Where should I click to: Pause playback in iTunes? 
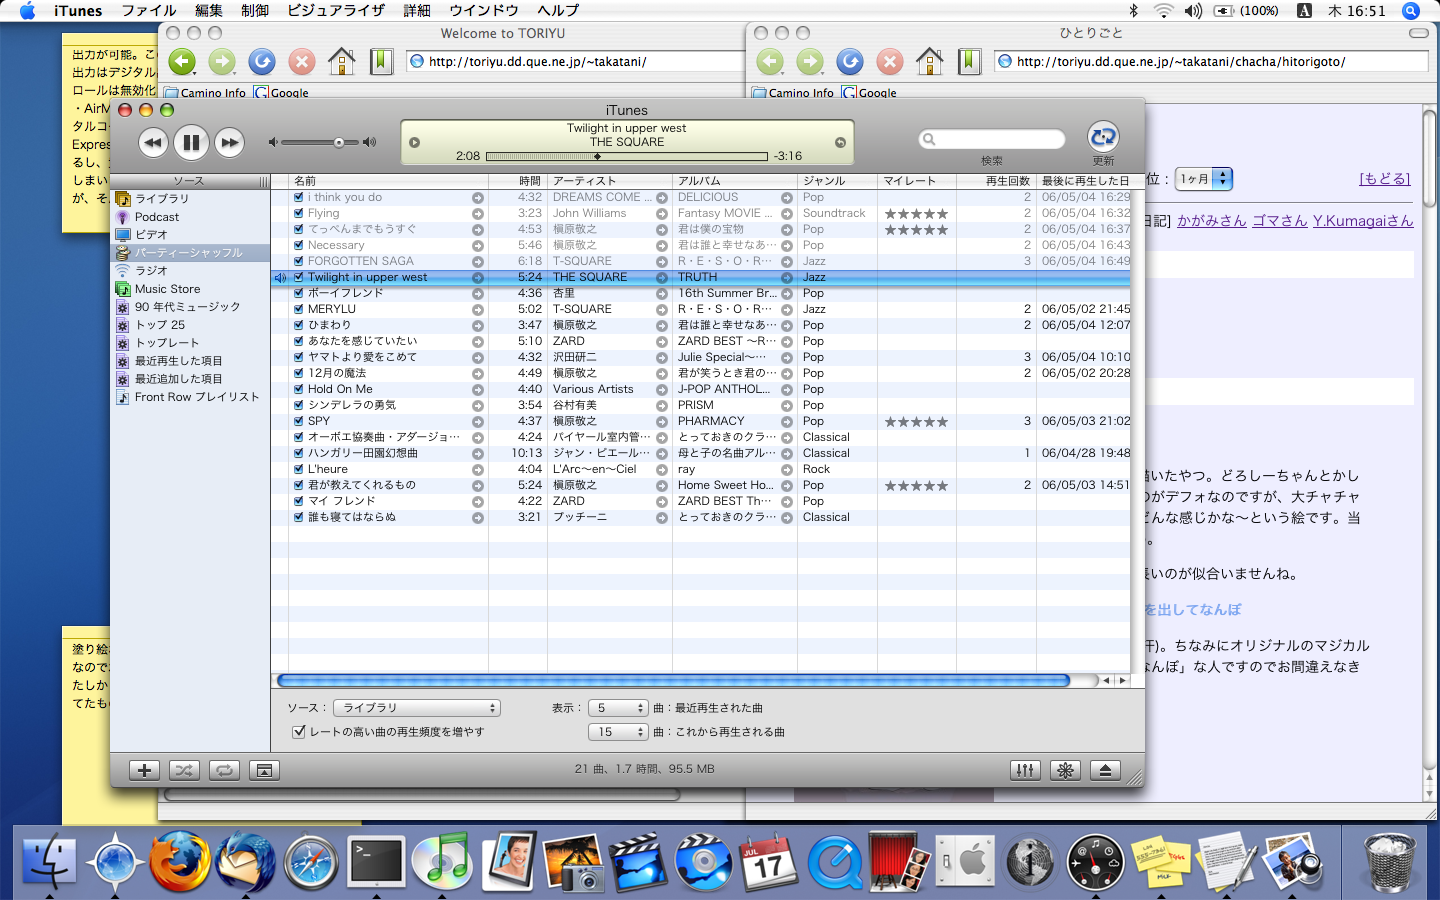[x=191, y=143]
